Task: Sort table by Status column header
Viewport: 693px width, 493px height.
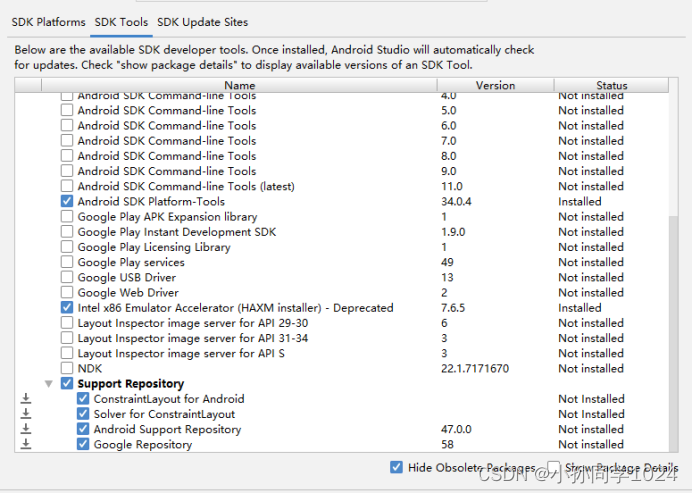Action: (x=611, y=85)
